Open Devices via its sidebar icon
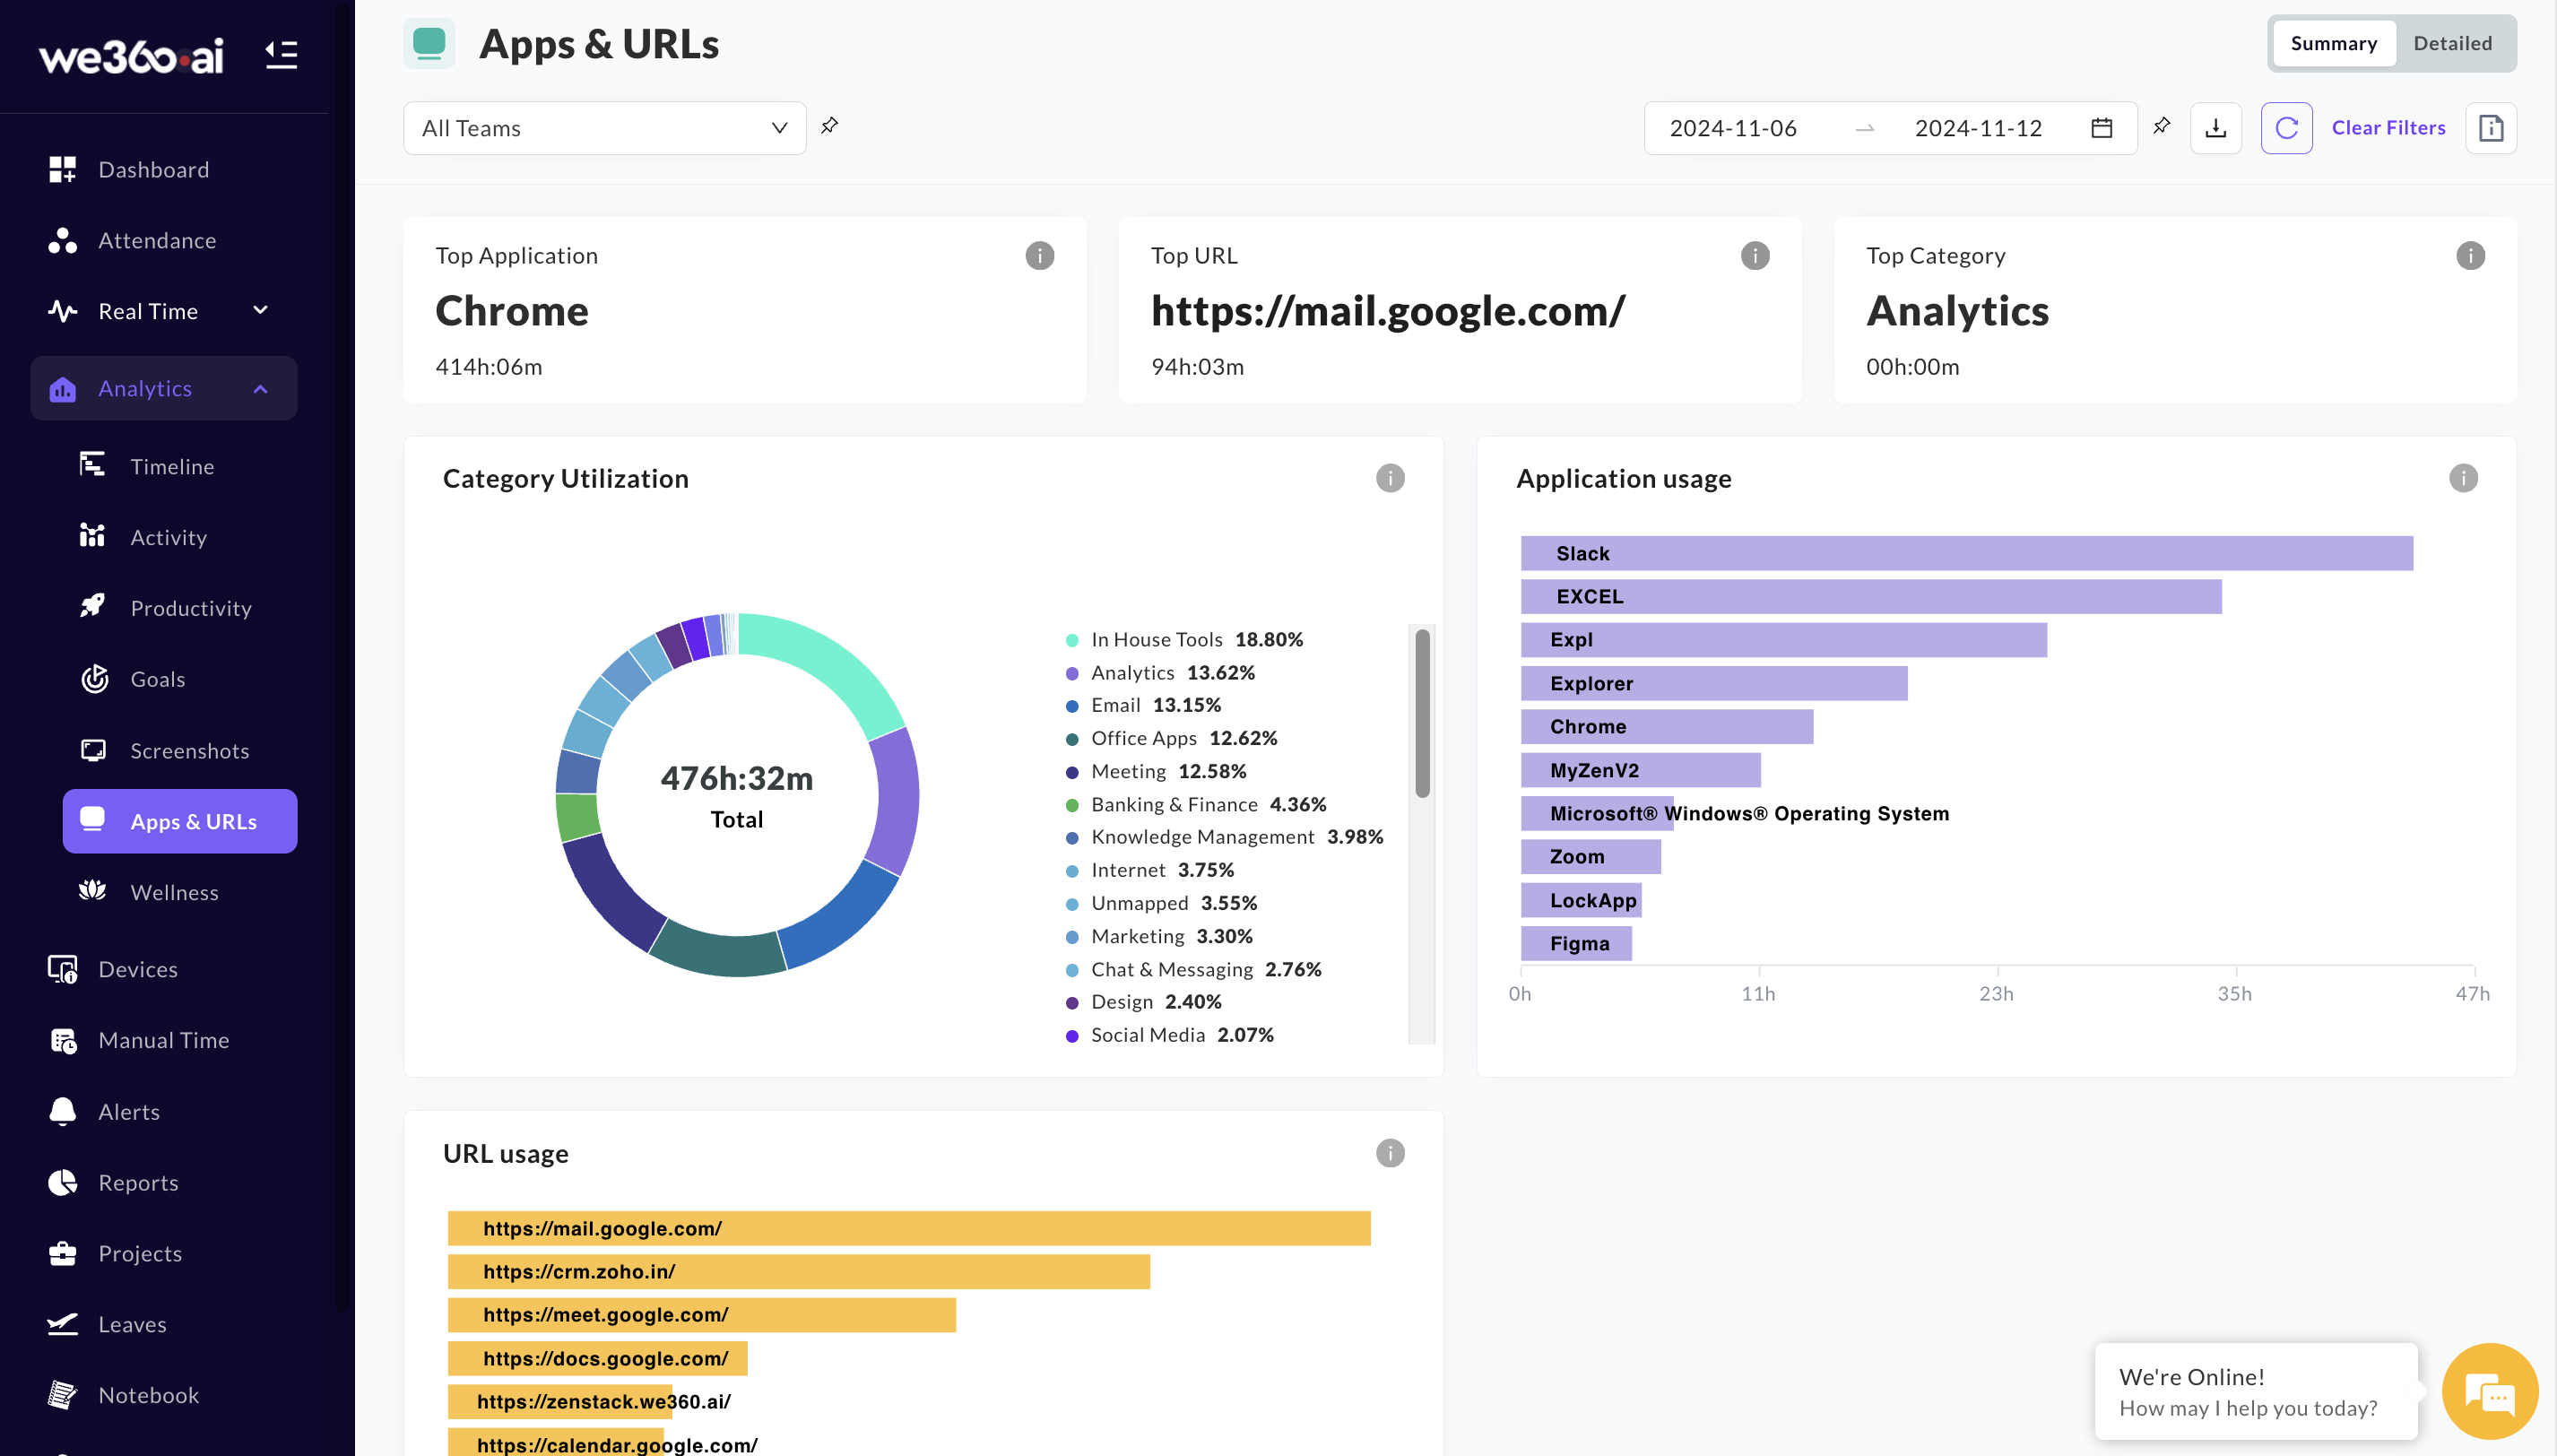Screen dimensions: 2557x1456 (x=62, y=969)
